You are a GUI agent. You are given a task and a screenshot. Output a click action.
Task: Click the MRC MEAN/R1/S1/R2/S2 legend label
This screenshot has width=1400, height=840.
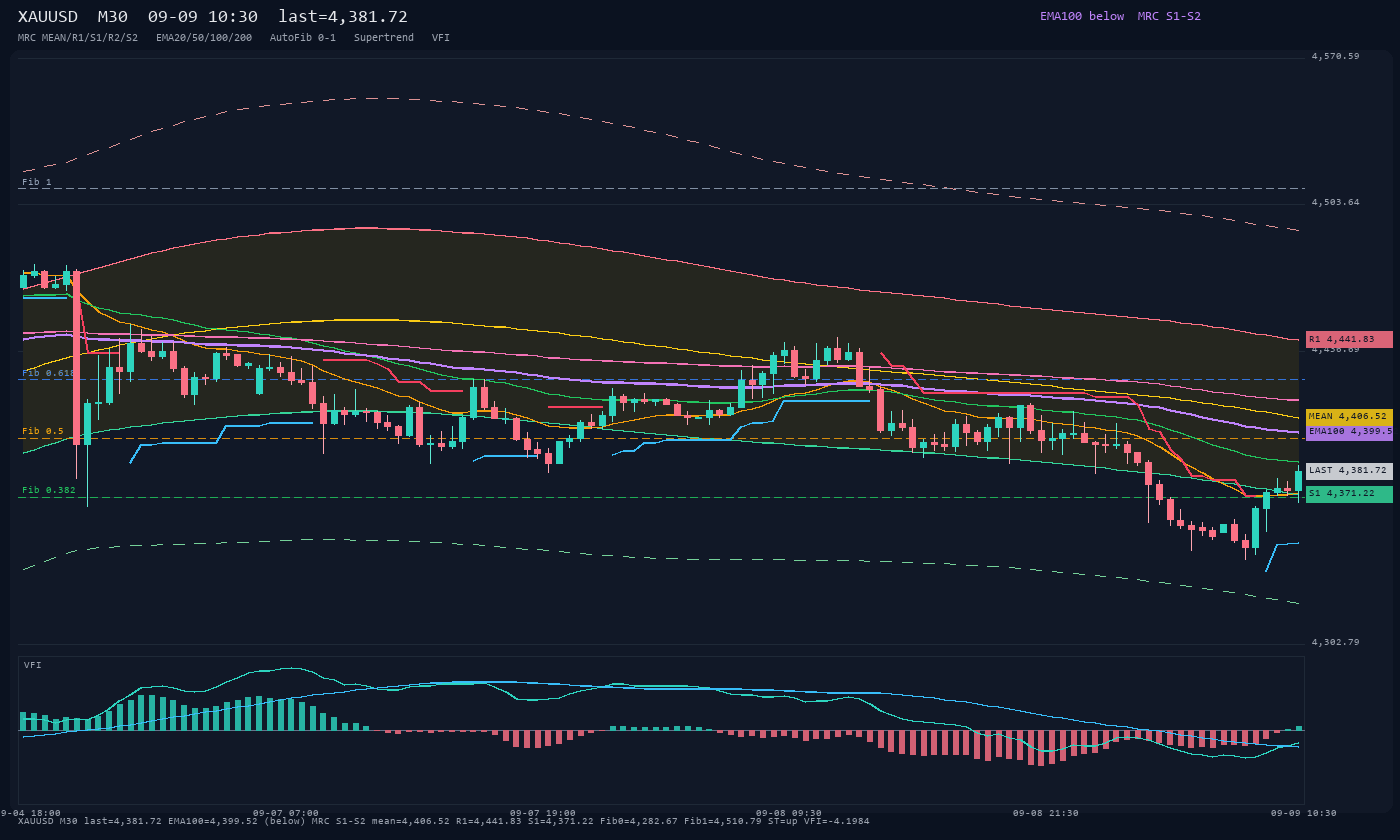pos(78,38)
